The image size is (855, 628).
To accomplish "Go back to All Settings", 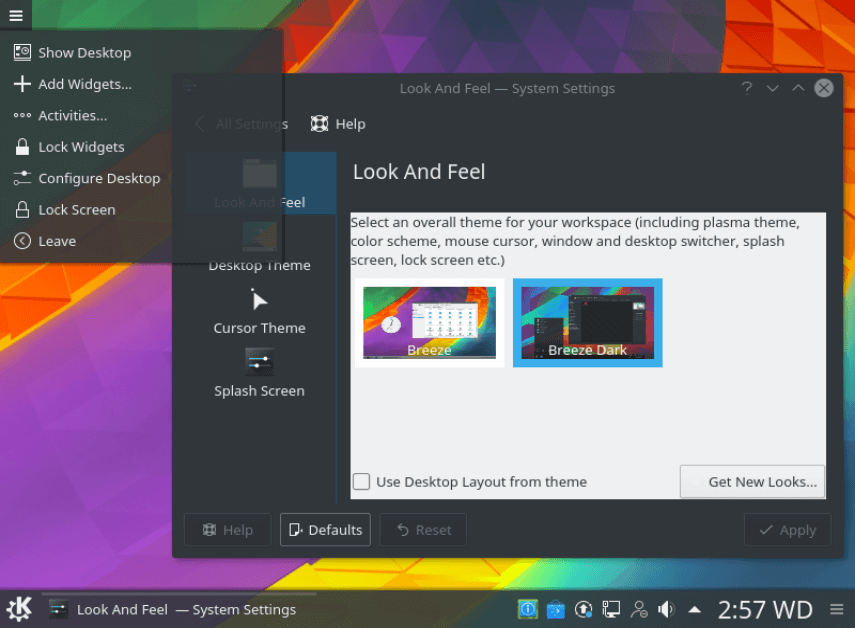I will 242,124.
